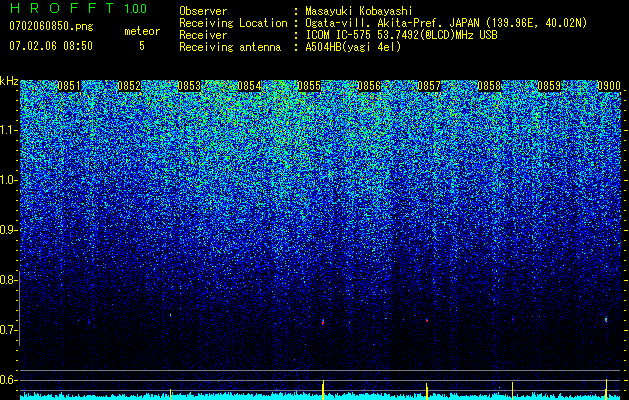Image resolution: width=629 pixels, height=400 pixels.
Task: Click the 1.0 kHz frequency axis label
Action: tap(7, 181)
